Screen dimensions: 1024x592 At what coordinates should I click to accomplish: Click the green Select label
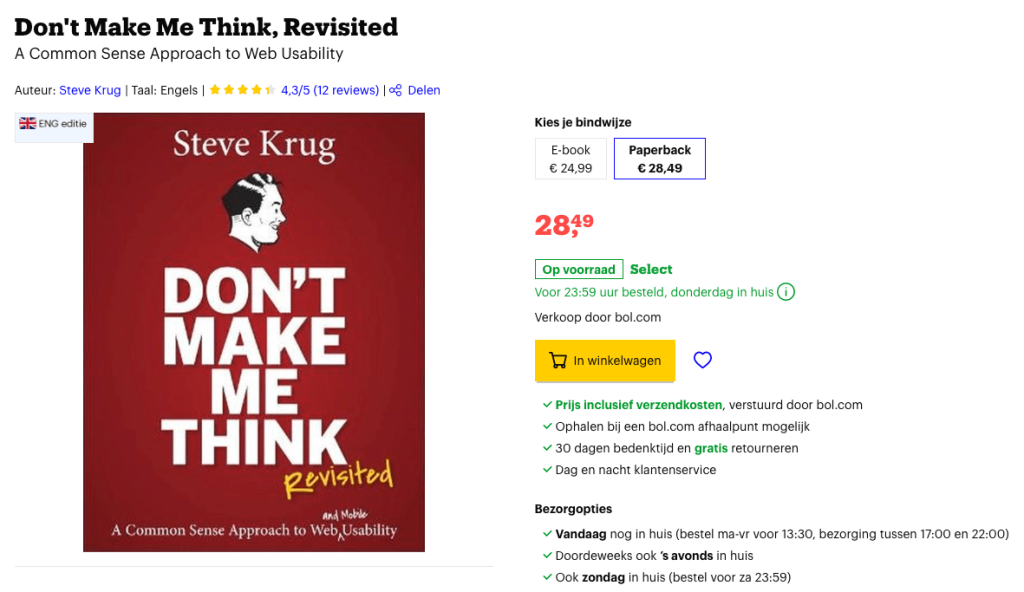[x=651, y=269]
